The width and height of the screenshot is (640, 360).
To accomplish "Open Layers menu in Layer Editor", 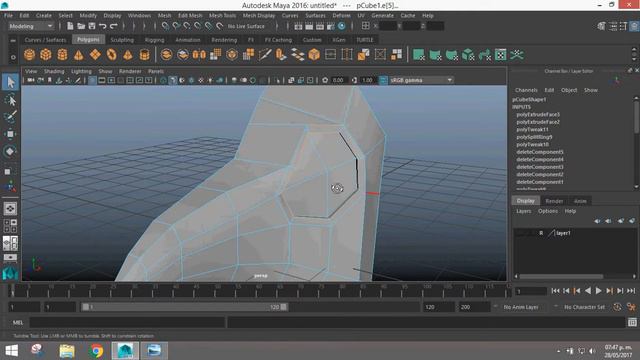I will tap(523, 211).
